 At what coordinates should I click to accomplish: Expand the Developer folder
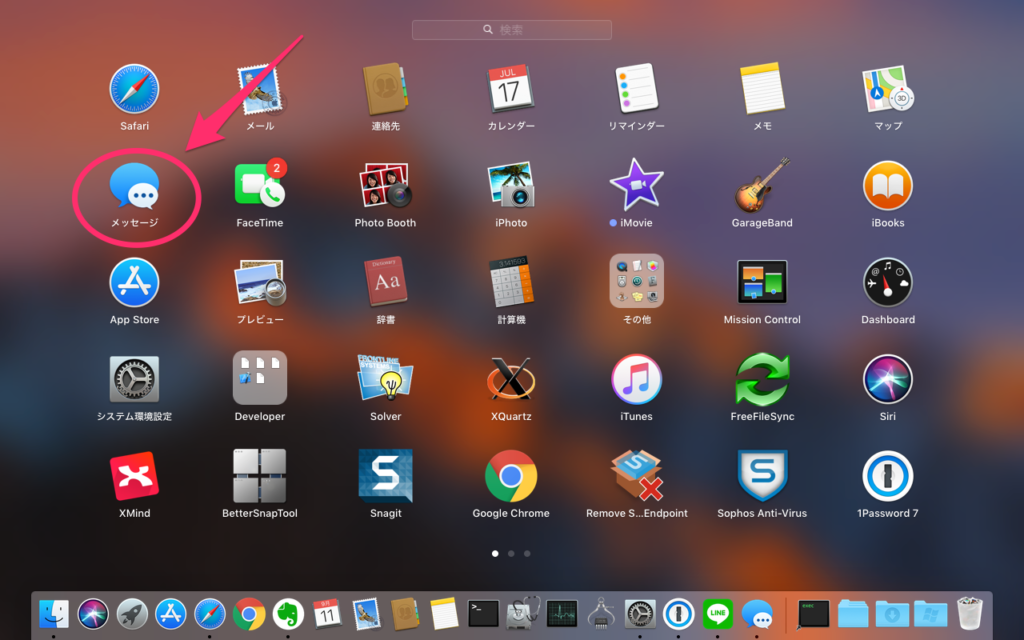coord(259,378)
